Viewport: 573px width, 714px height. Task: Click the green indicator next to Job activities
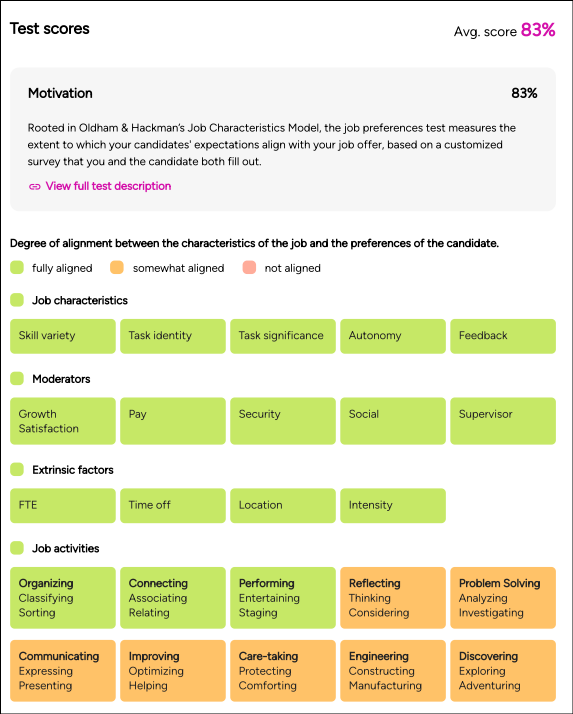(x=17, y=548)
